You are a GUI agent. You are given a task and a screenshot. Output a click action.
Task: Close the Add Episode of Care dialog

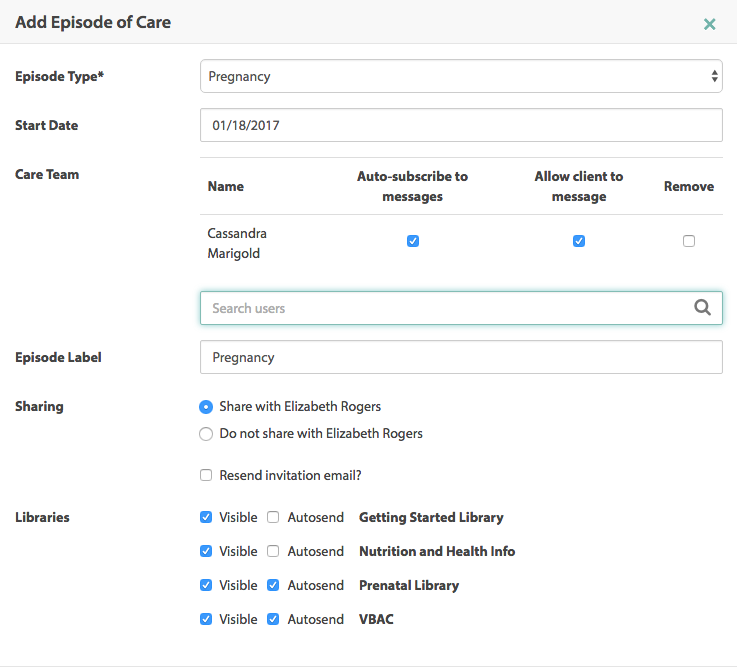[x=709, y=24]
